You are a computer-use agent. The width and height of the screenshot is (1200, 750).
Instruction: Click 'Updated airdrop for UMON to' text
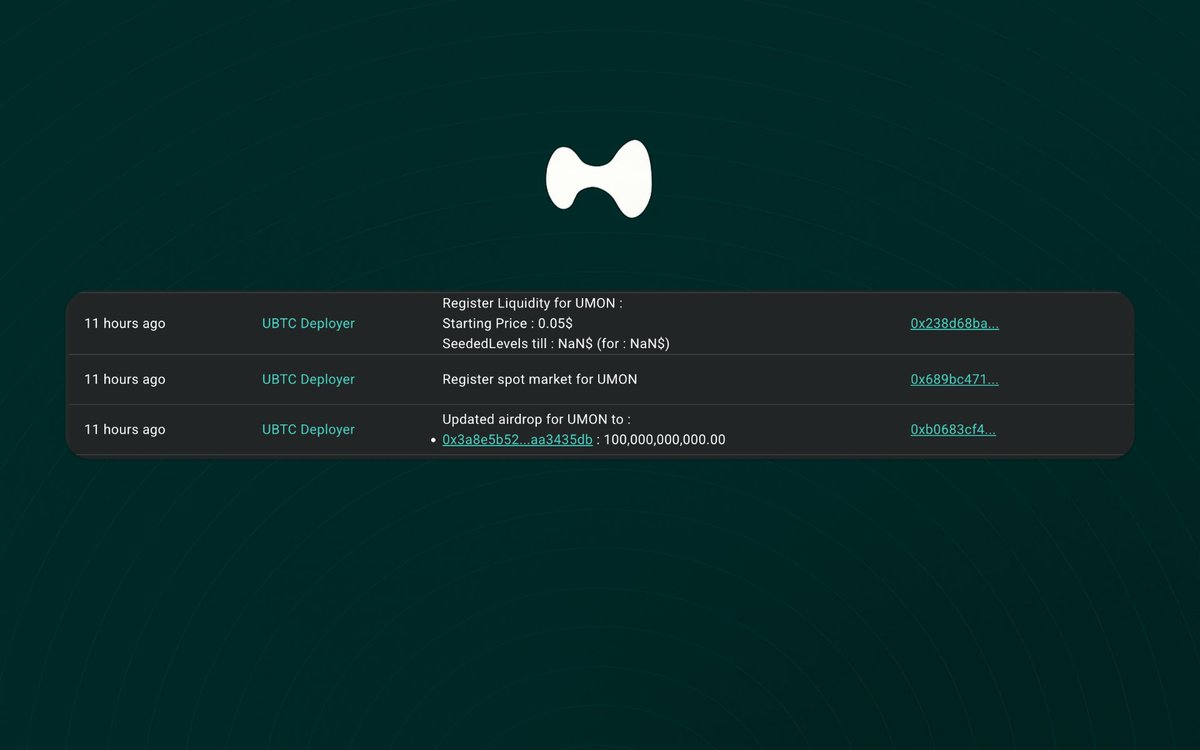(x=536, y=419)
